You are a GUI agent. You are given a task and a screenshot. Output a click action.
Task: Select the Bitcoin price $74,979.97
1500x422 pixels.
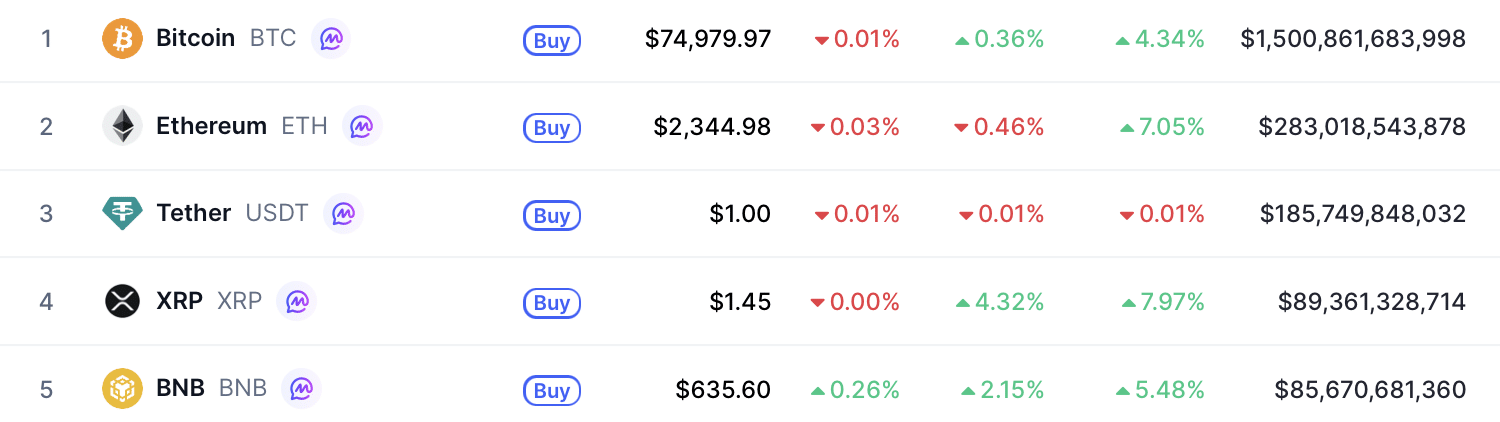[x=708, y=39]
